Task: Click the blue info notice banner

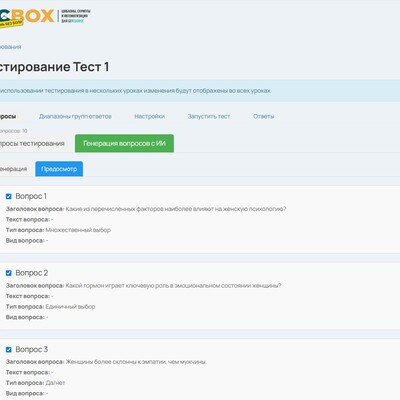Action: 200,91
